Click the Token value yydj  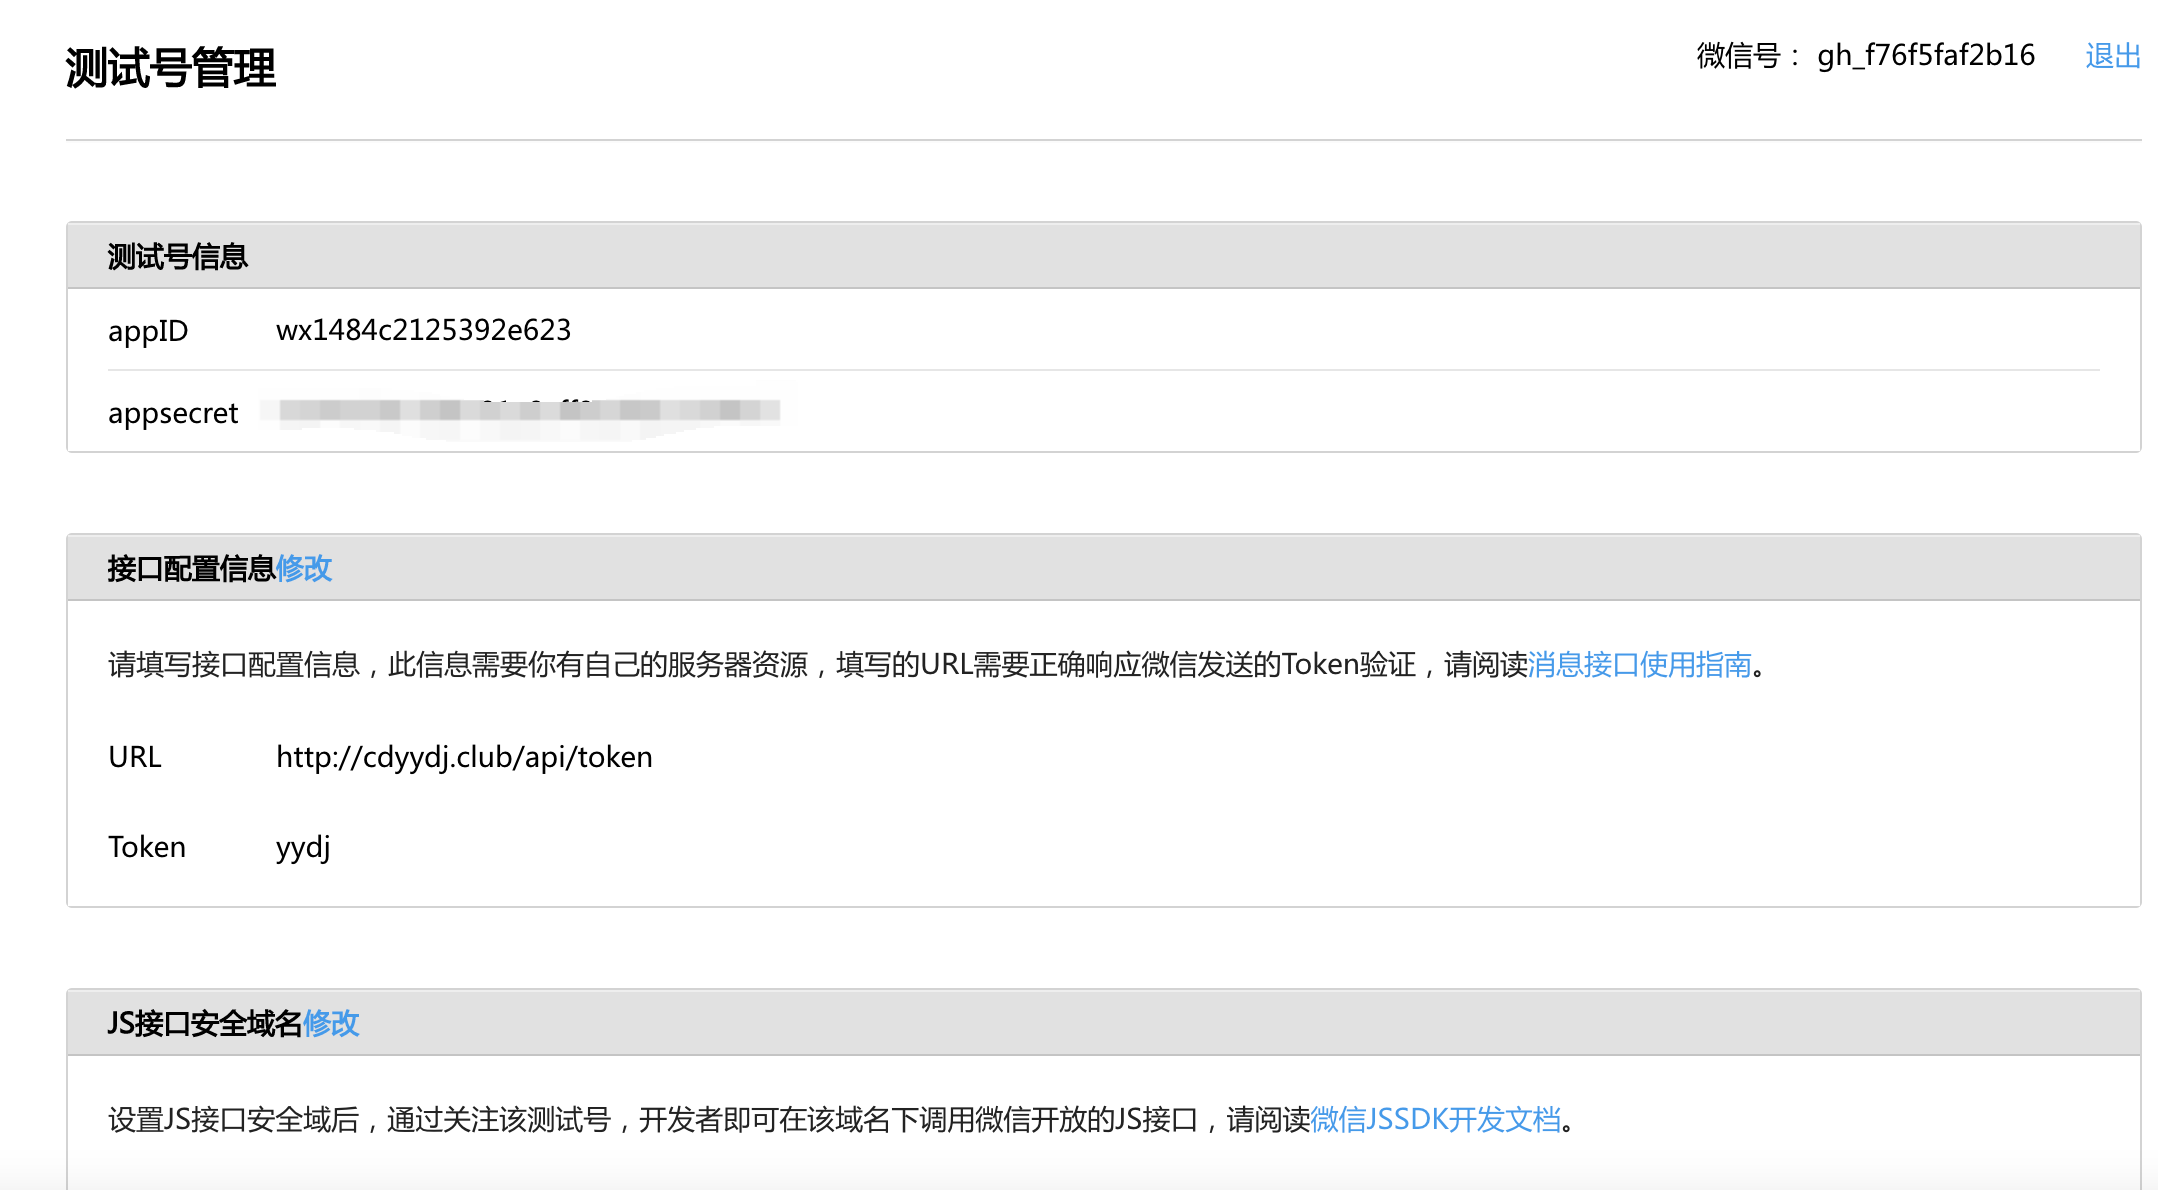click(302, 847)
